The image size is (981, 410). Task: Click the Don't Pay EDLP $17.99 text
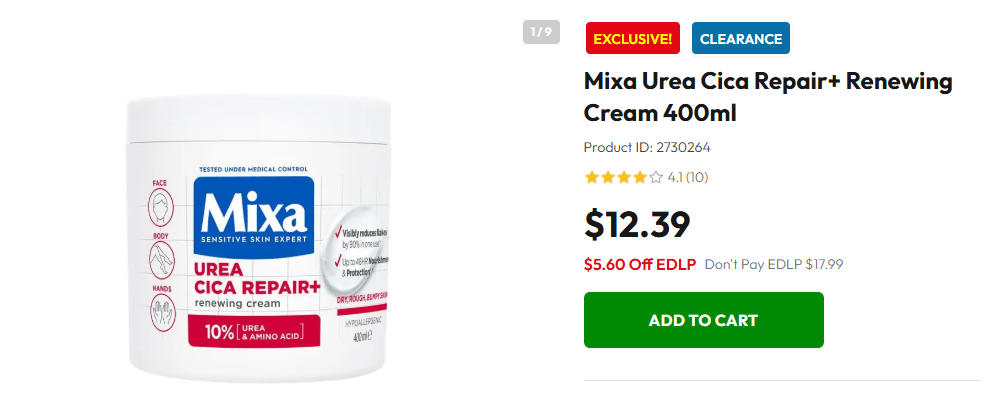774,264
